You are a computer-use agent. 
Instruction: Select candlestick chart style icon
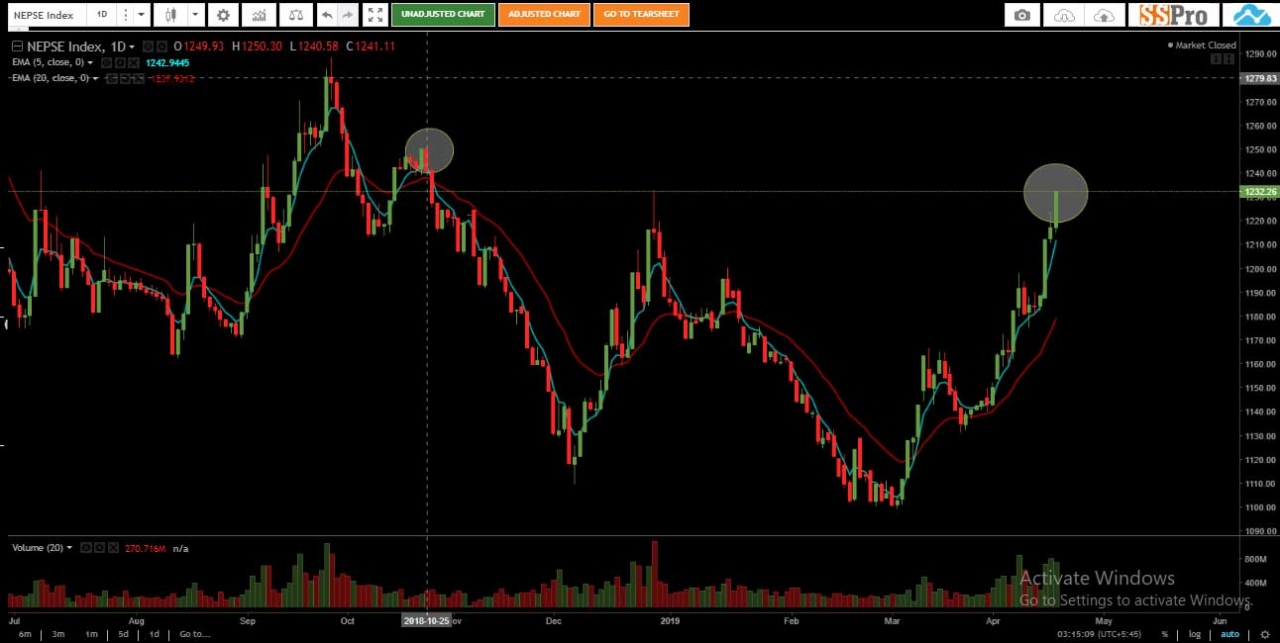click(171, 15)
